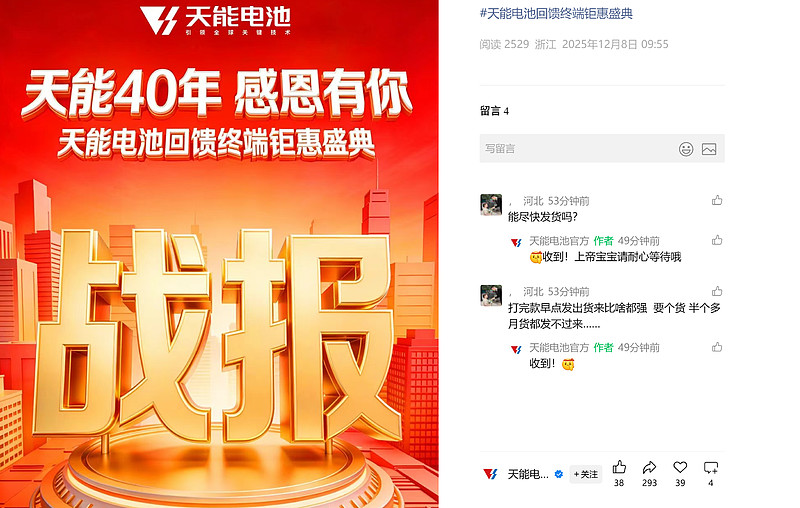Viewport: 800px width, 508px height.
Task: Follow the account with +关注 button
Action: [586, 474]
